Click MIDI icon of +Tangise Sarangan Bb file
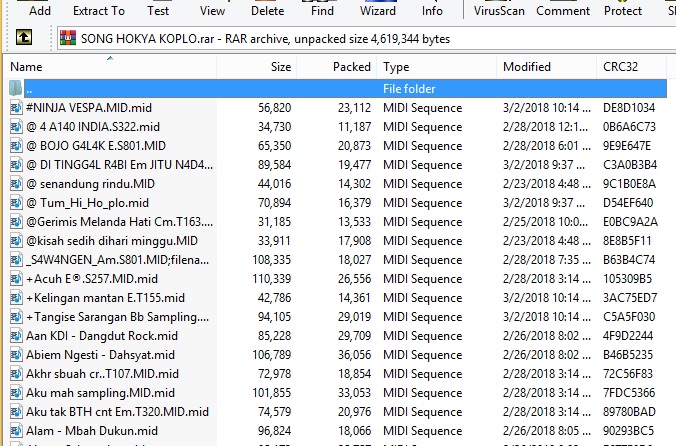Image resolution: width=676 pixels, height=446 pixels. click(16, 316)
